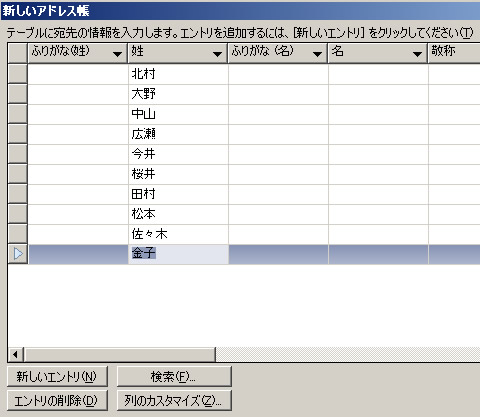Click the row selector for 広瀬 row
Viewport: 480px width, 417px height.
coord(18,134)
